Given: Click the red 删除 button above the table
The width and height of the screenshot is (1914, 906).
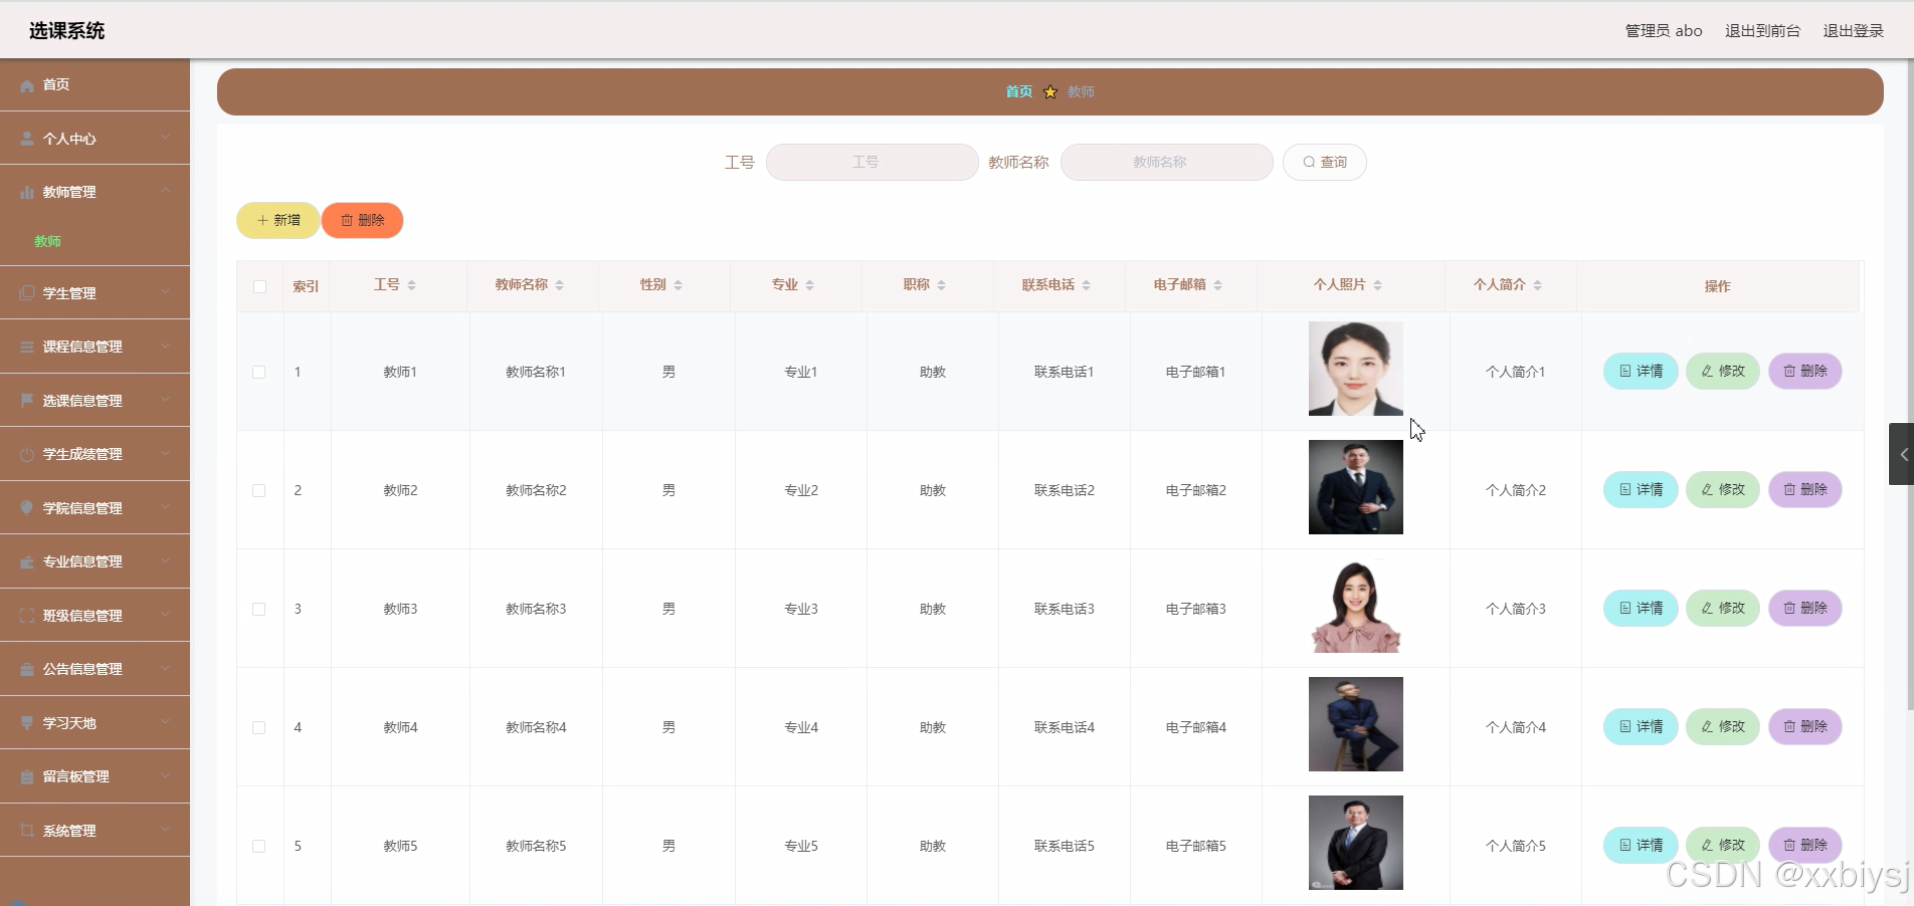Looking at the screenshot, I should [x=362, y=220].
